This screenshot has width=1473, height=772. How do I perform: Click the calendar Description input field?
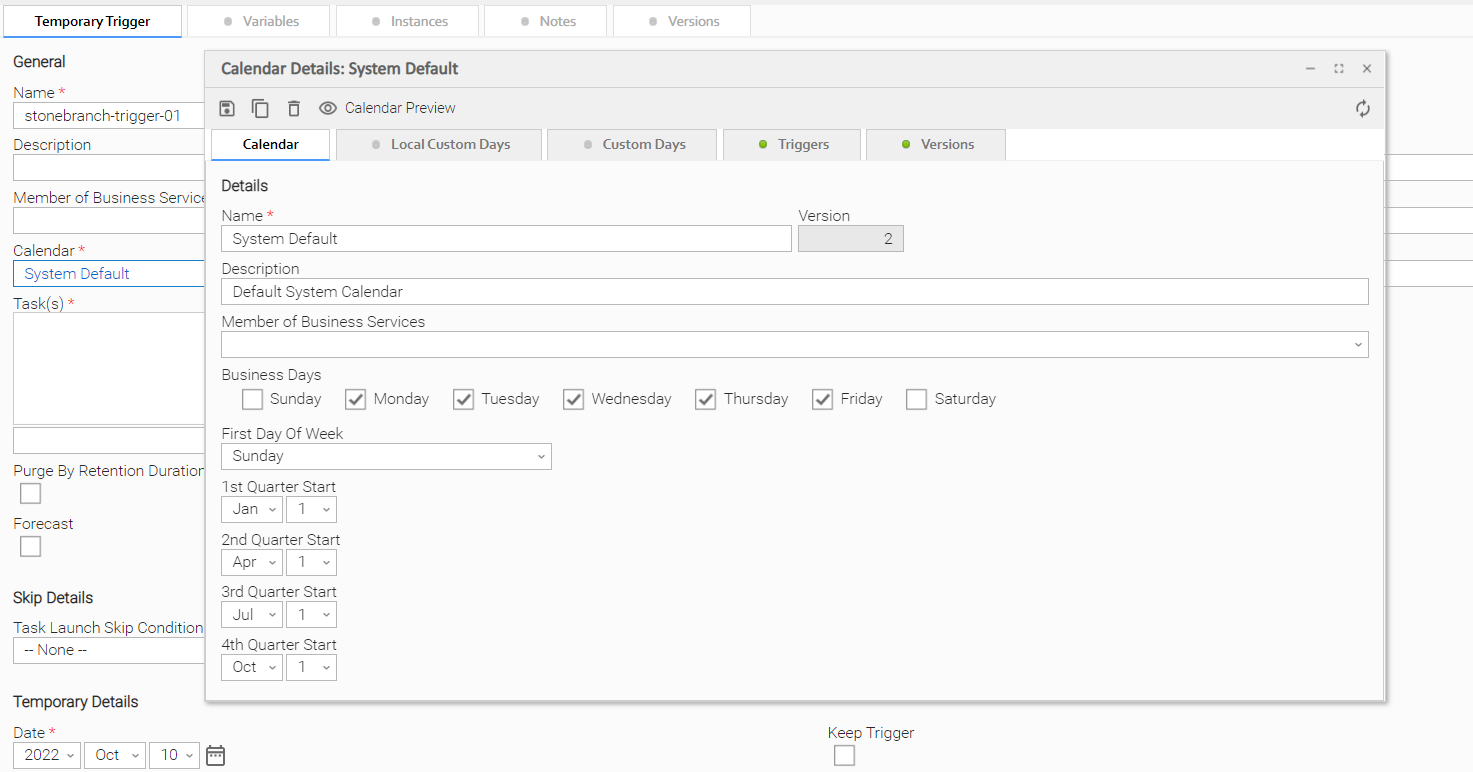794,292
